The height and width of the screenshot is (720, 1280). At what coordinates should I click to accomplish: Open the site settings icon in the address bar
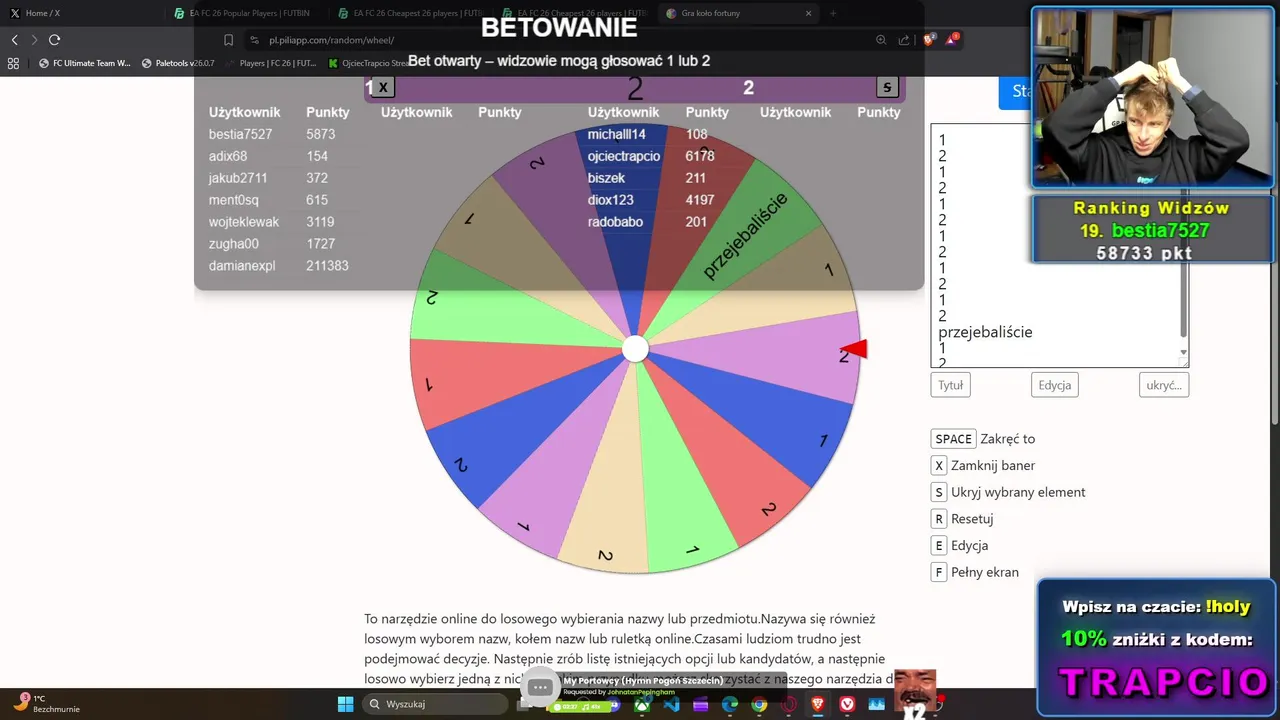254,40
